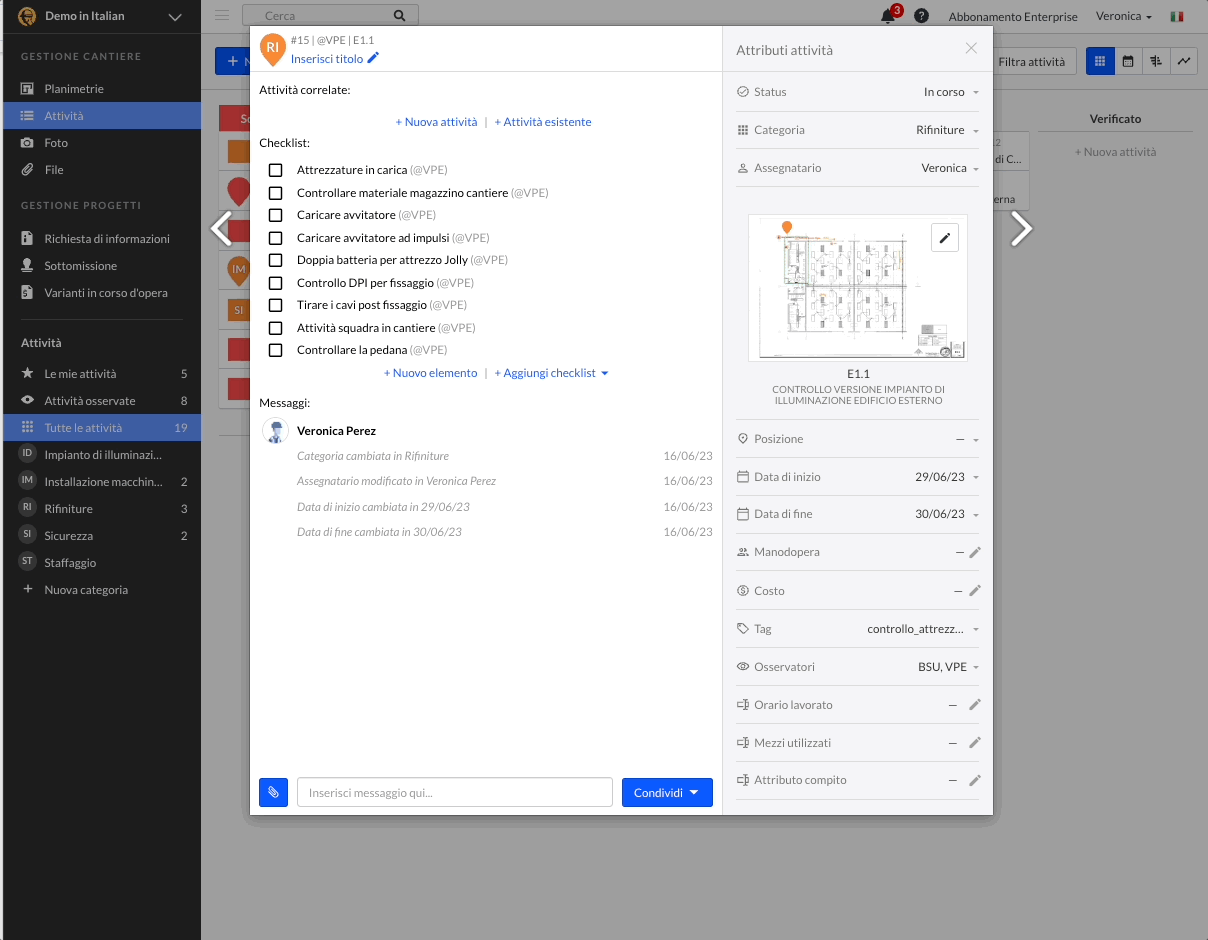
Task: Select Le mie attività in sidebar
Action: click(x=80, y=374)
